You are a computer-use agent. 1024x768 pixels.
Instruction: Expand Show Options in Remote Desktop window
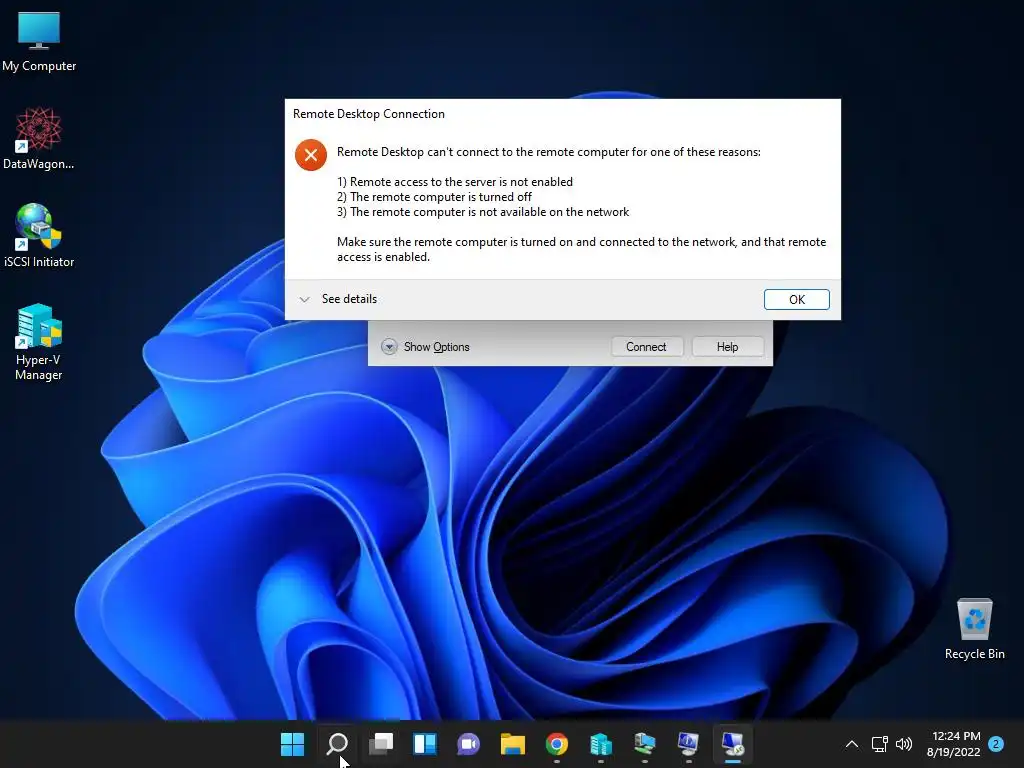pyautogui.click(x=426, y=347)
